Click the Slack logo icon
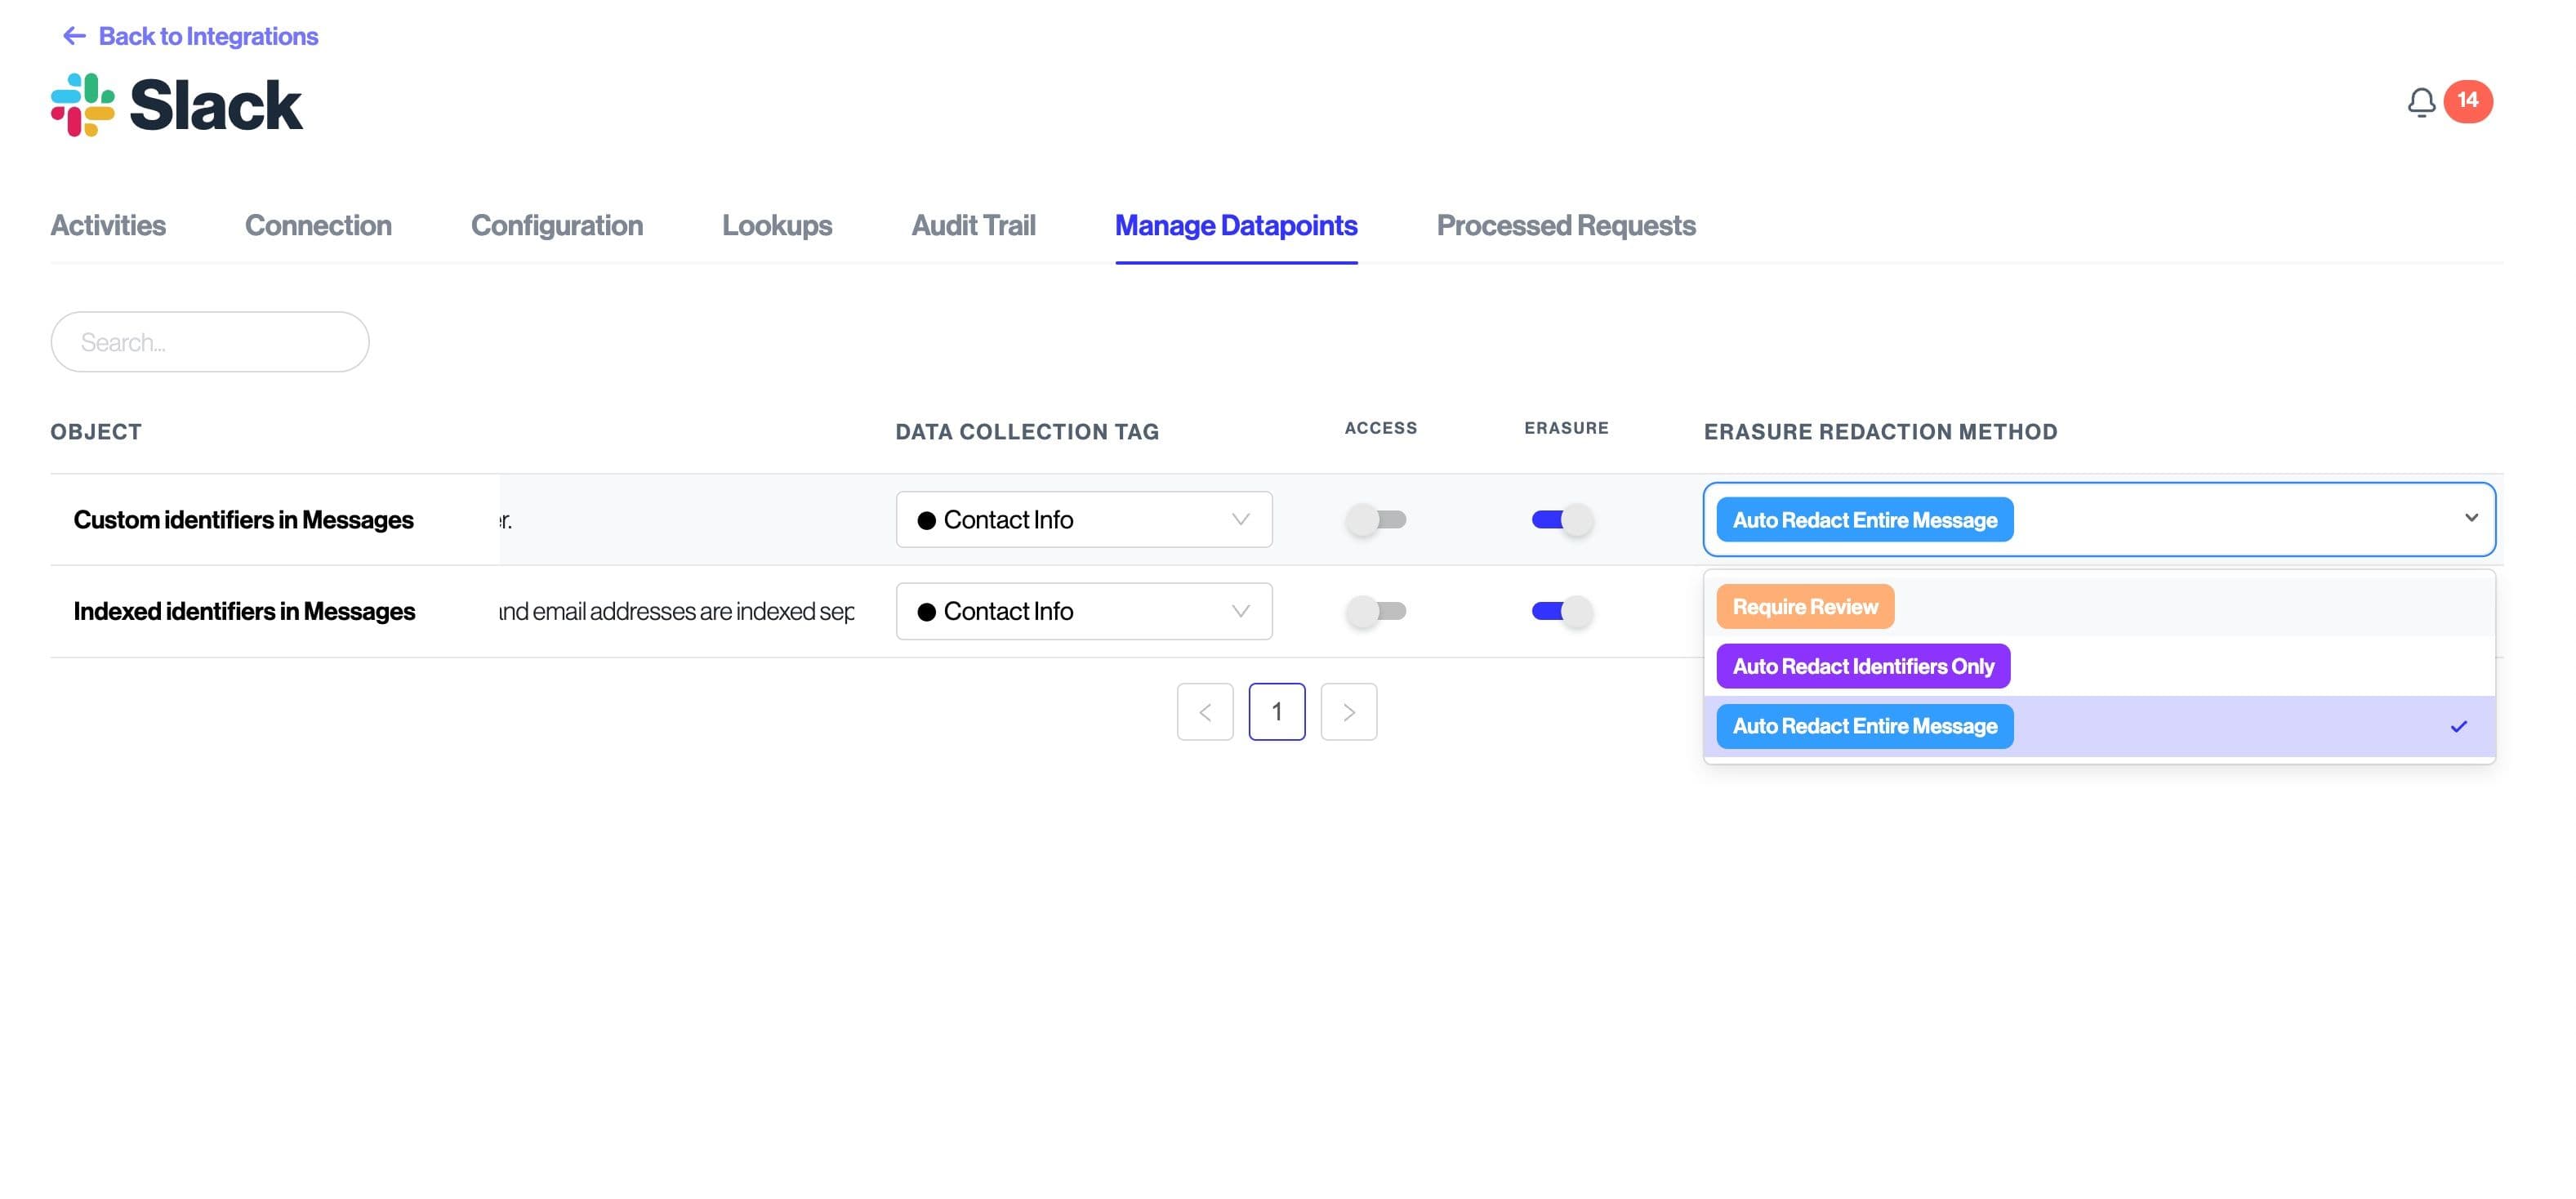The image size is (2576, 1199). coord(82,104)
